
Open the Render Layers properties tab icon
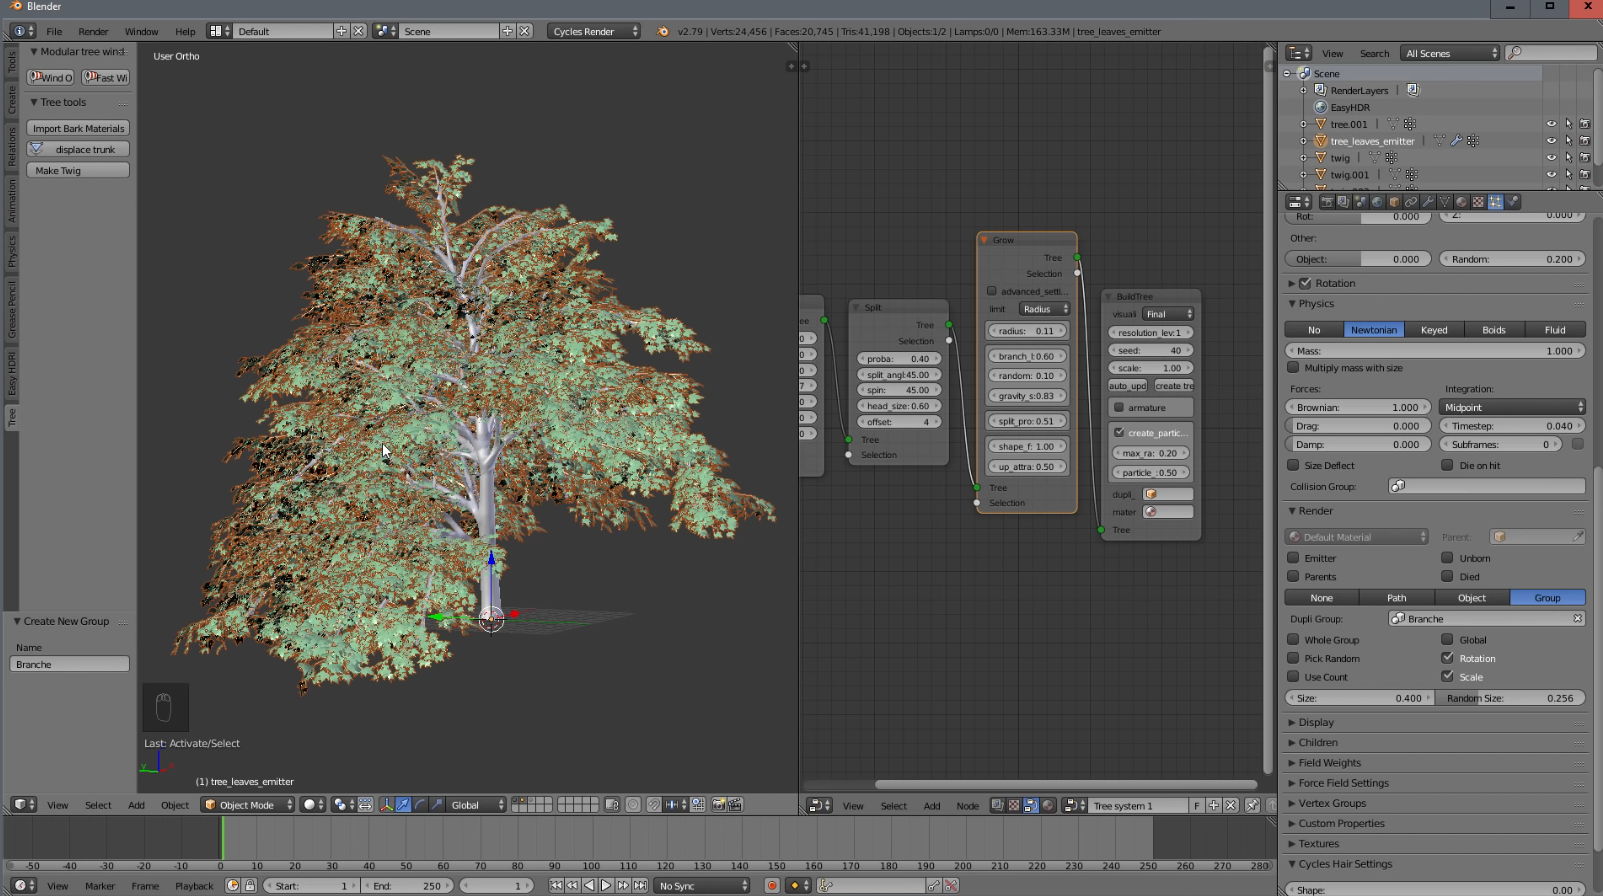point(1343,202)
